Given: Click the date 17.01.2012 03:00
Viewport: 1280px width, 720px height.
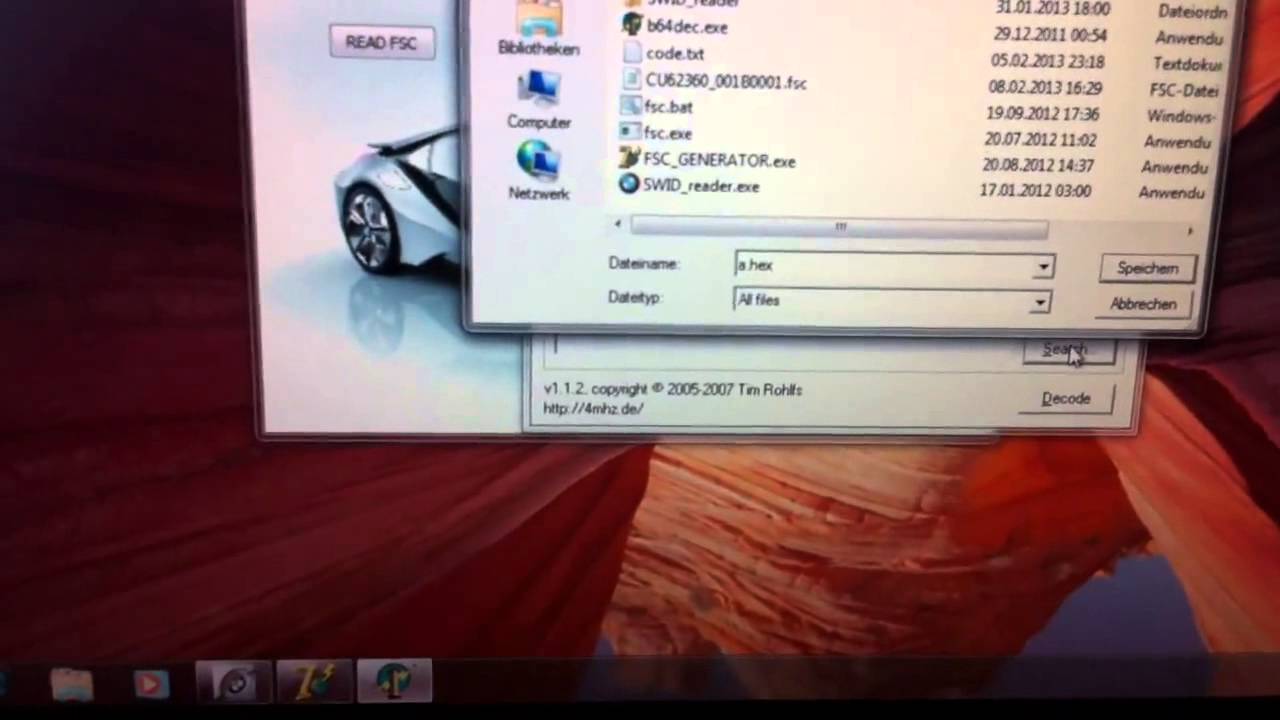Looking at the screenshot, I should 1034,190.
